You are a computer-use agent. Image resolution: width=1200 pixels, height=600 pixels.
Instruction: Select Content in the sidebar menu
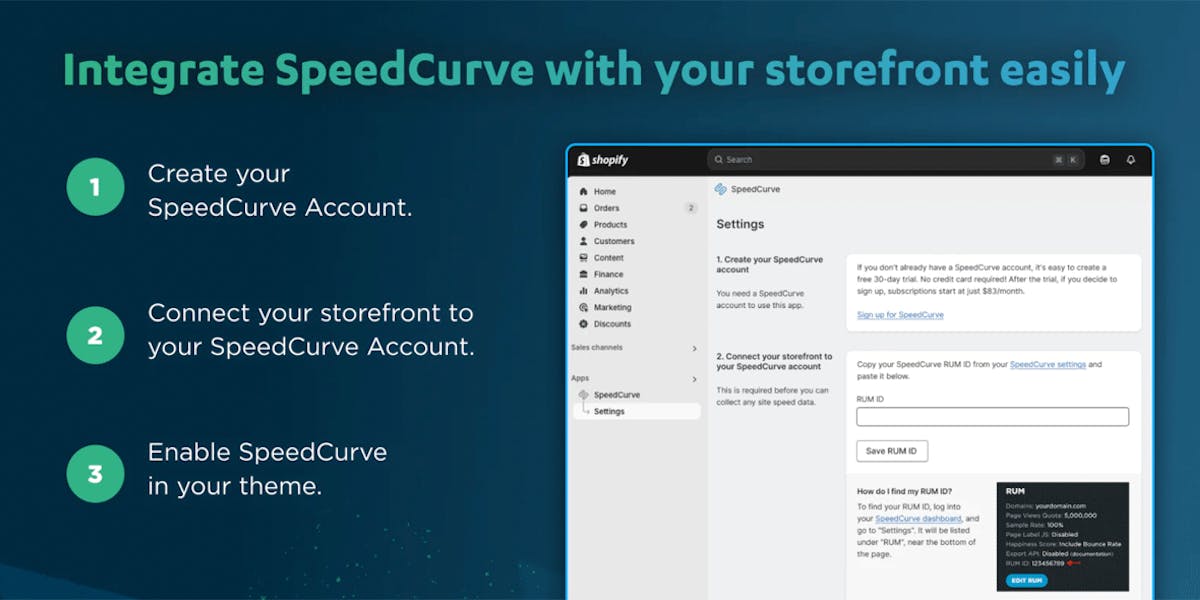pos(608,258)
